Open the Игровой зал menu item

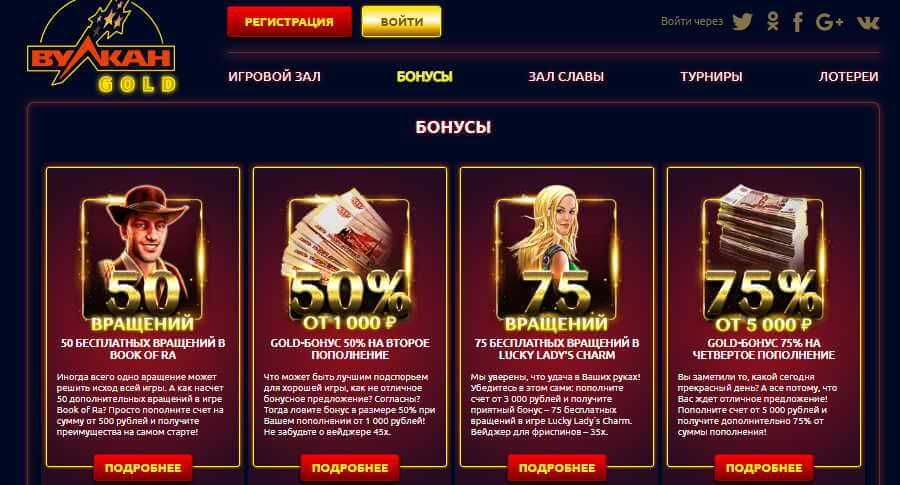click(x=274, y=76)
